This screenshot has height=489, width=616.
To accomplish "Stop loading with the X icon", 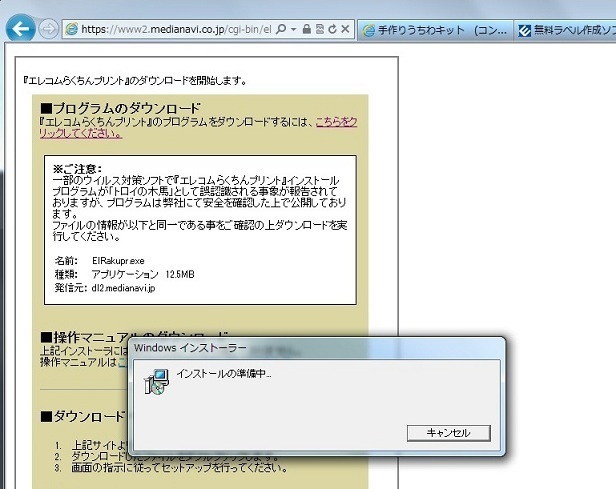I will click(345, 29).
